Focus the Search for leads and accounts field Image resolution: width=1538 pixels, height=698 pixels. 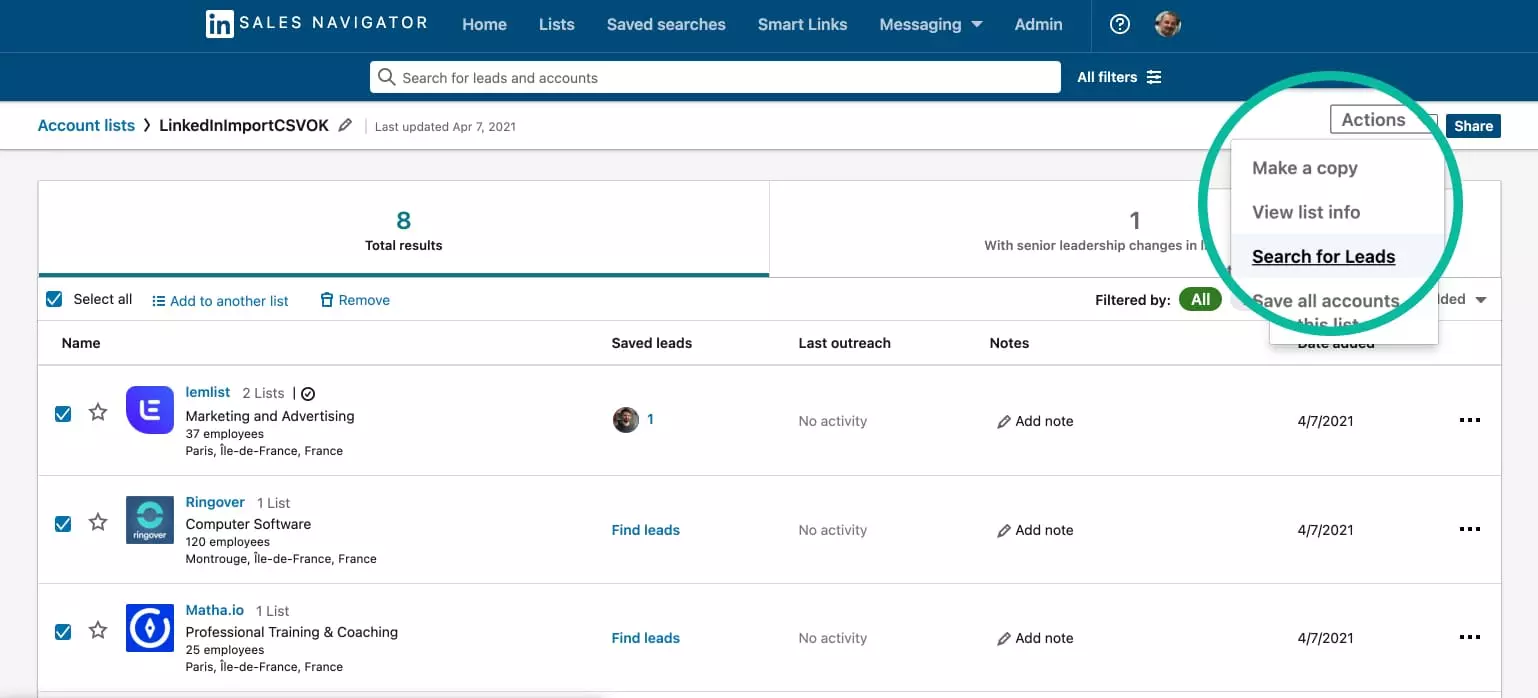tap(715, 77)
